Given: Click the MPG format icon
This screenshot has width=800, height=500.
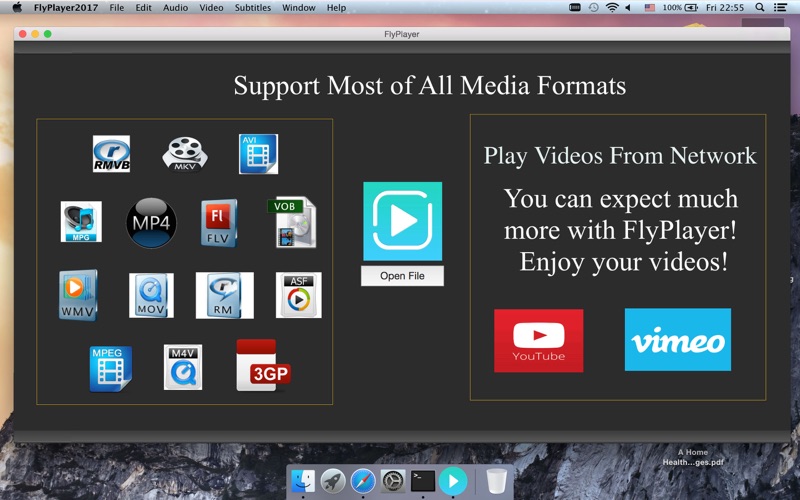Looking at the screenshot, I should pos(81,221).
